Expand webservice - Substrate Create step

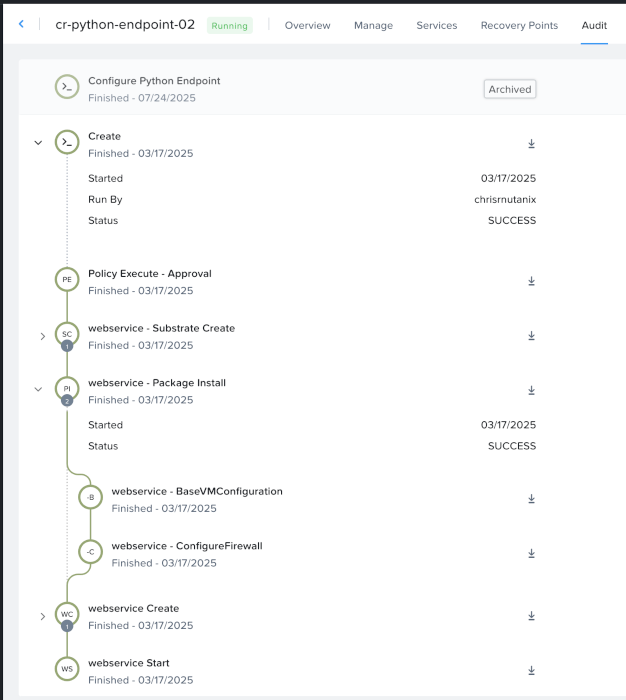(42, 336)
